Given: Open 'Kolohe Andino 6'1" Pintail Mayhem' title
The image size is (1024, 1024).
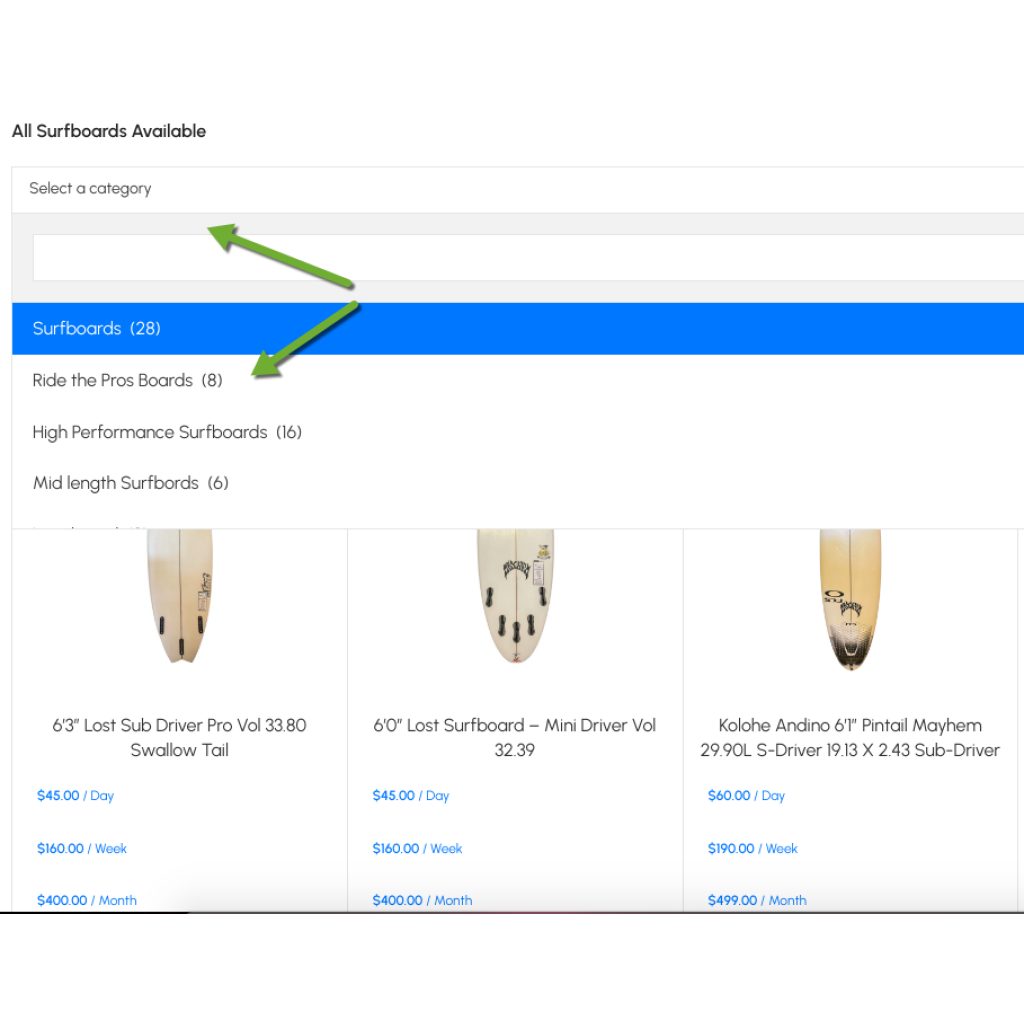Looking at the screenshot, I should pos(850,737).
